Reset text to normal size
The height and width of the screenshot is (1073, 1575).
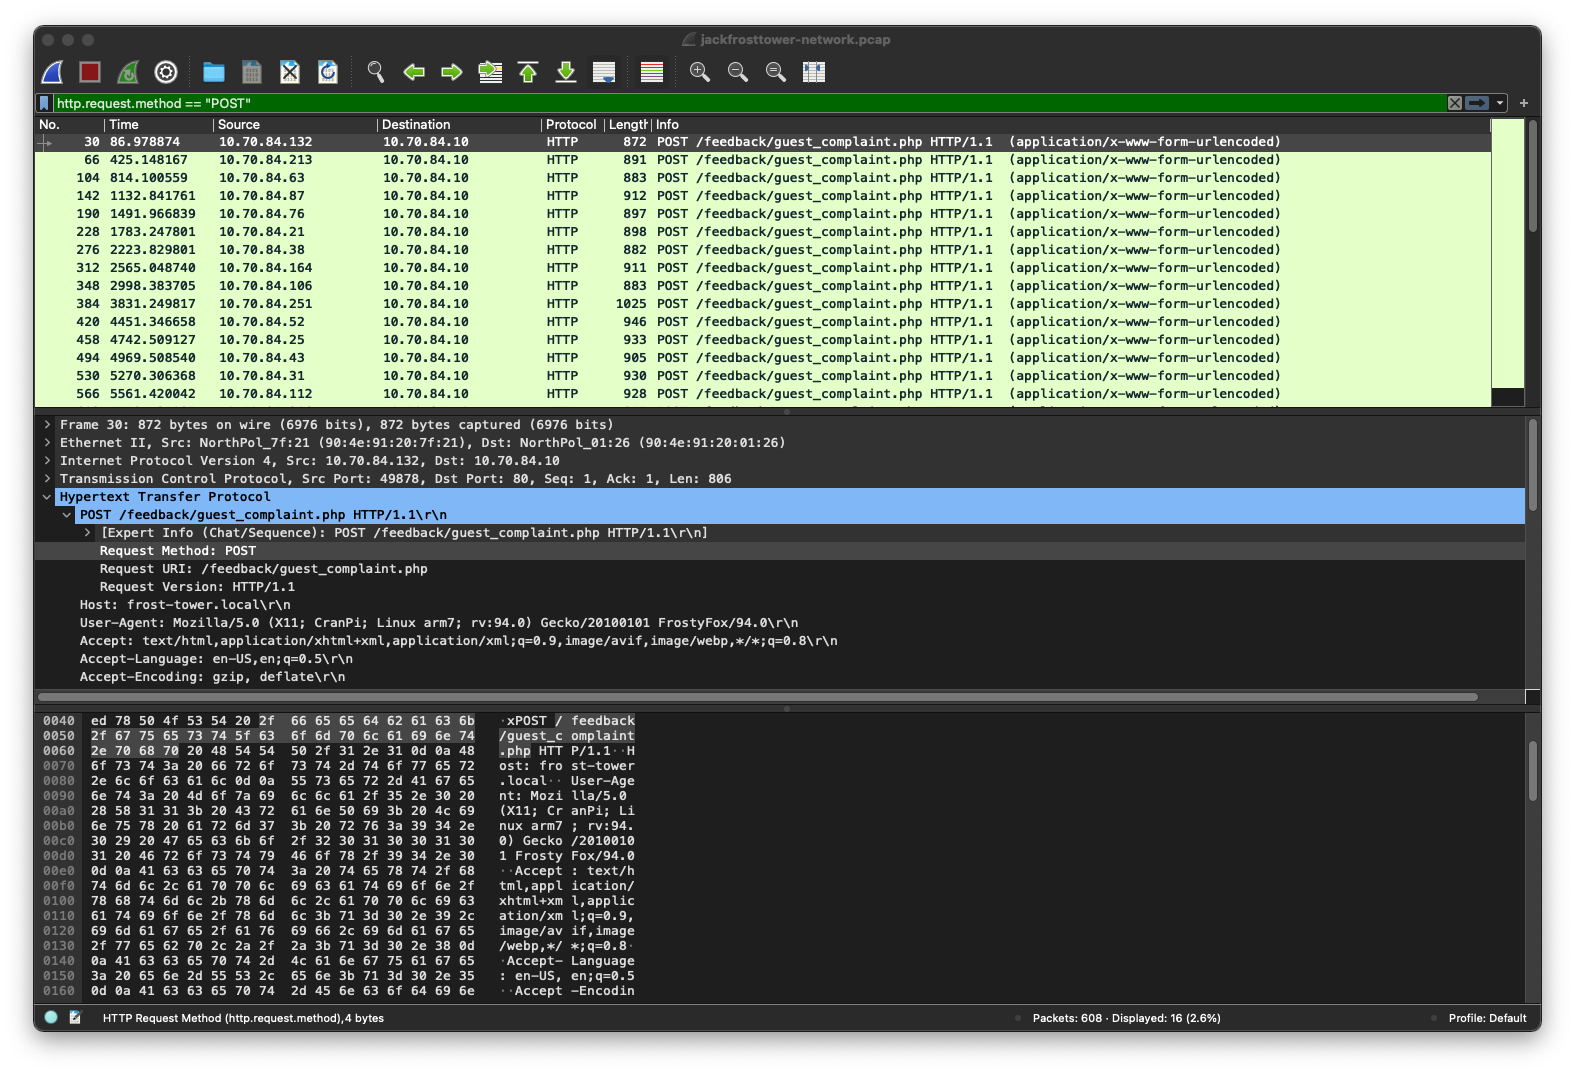(776, 72)
